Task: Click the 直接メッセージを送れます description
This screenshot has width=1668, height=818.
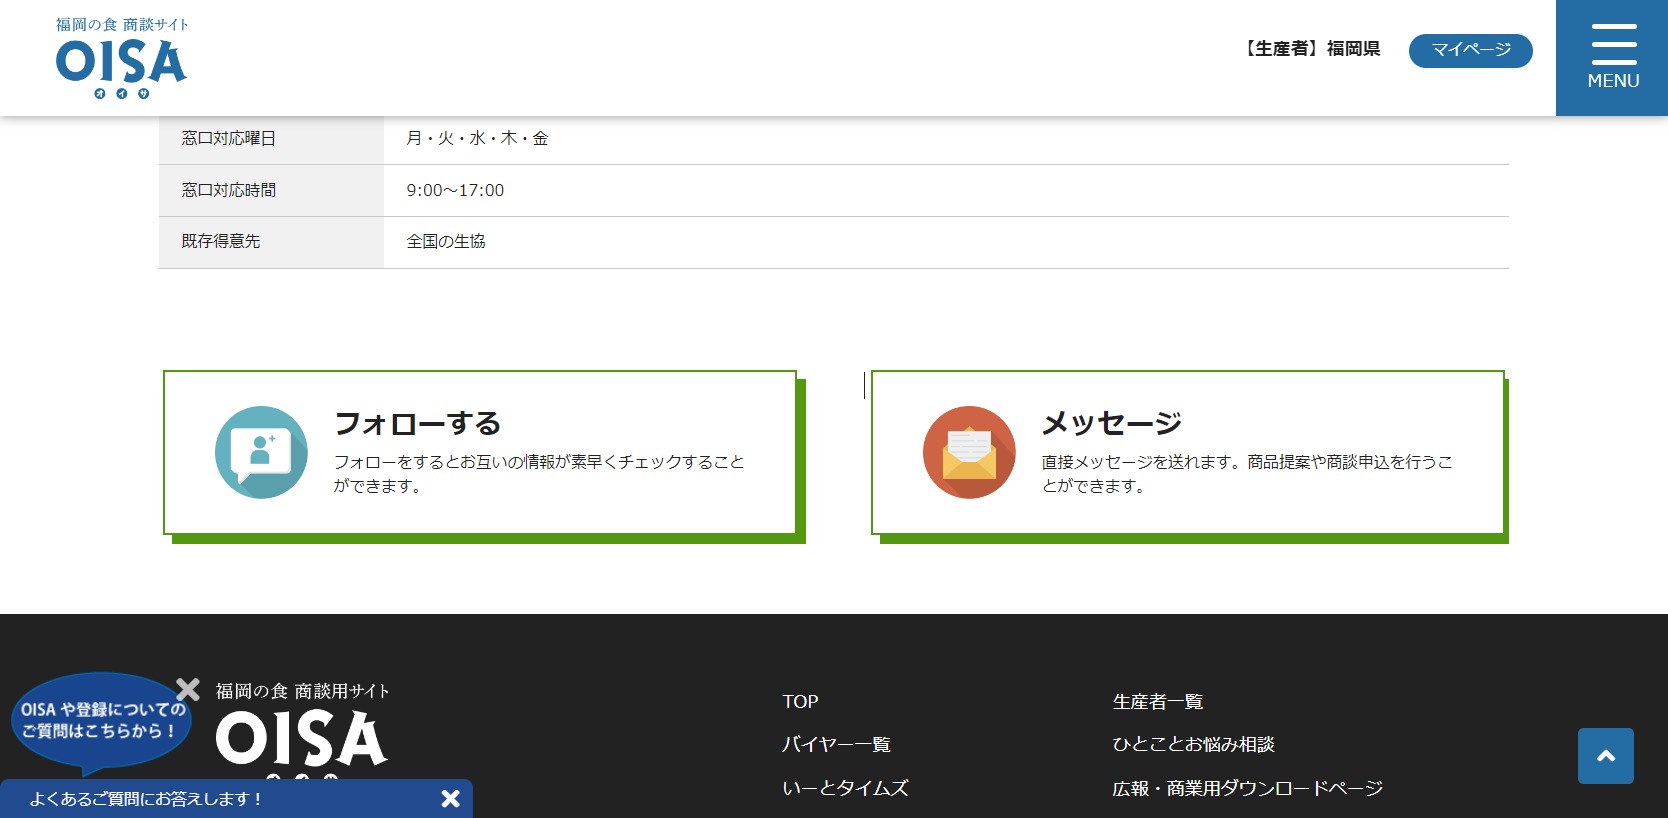Action: [x=1247, y=474]
